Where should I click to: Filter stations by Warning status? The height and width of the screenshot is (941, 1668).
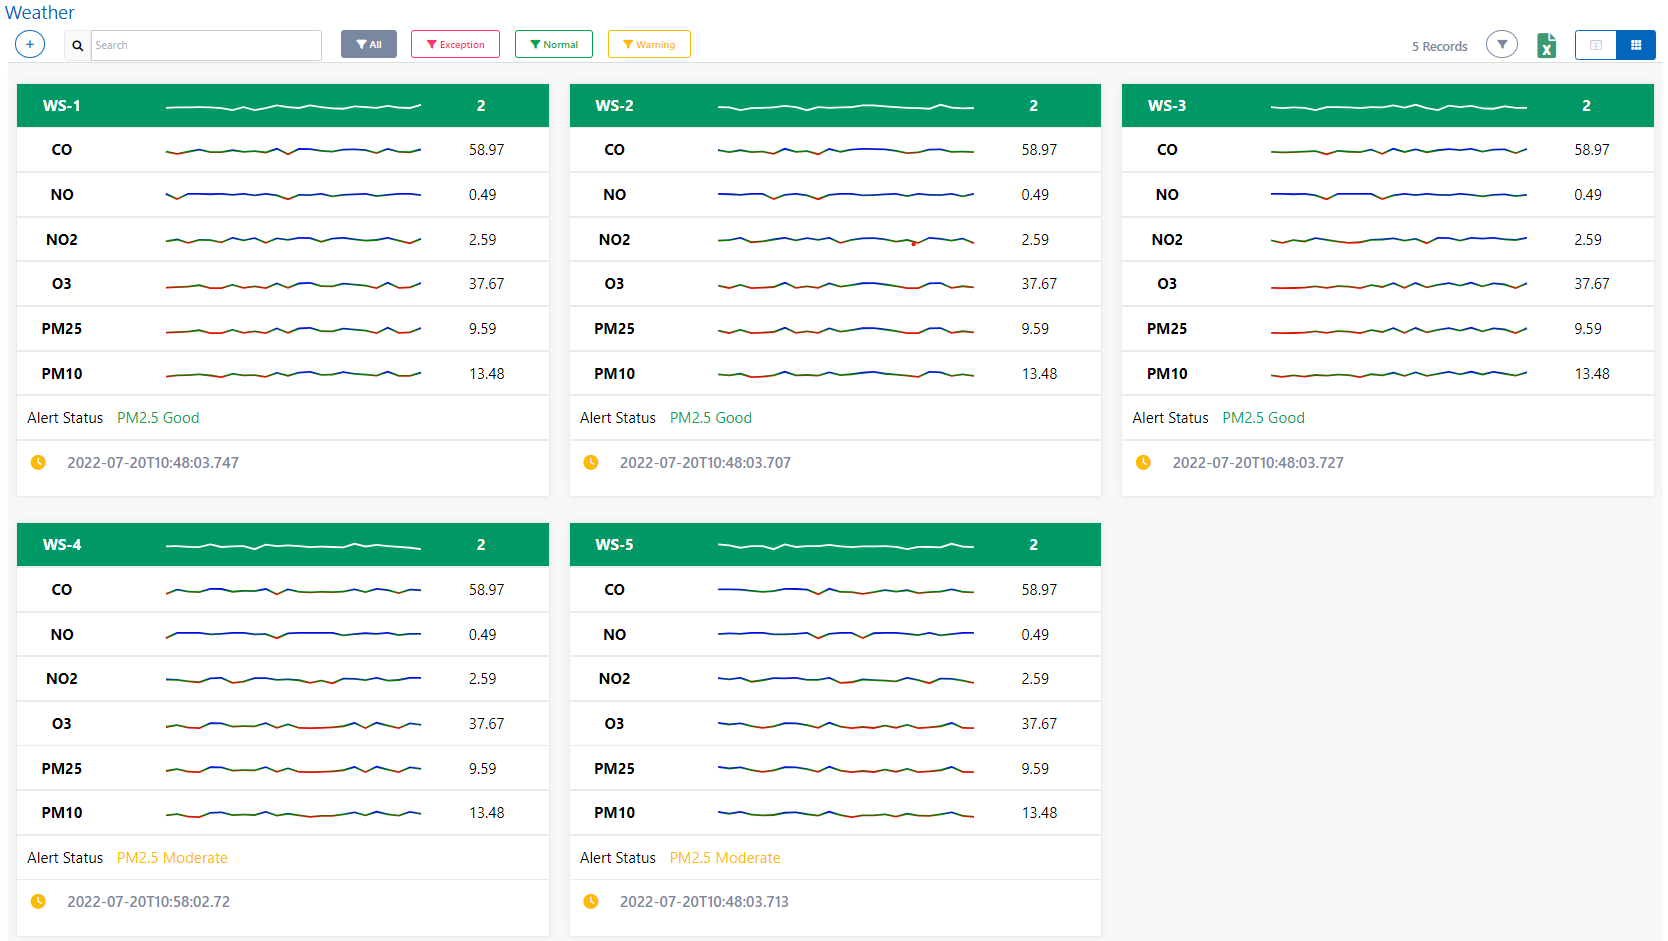coord(649,45)
